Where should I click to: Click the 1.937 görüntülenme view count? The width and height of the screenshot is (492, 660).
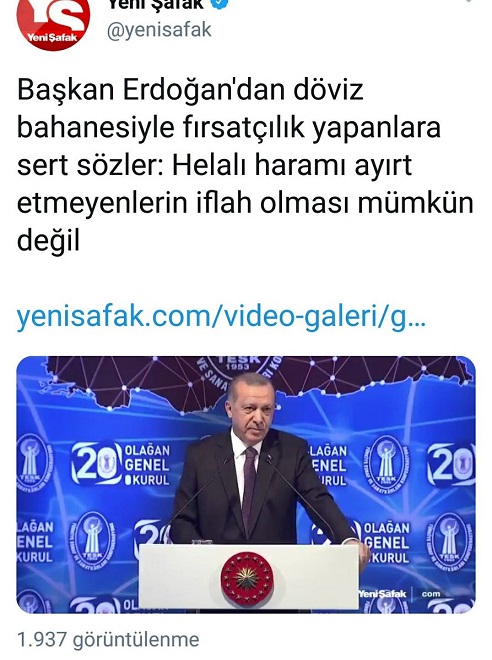[x=108, y=640]
